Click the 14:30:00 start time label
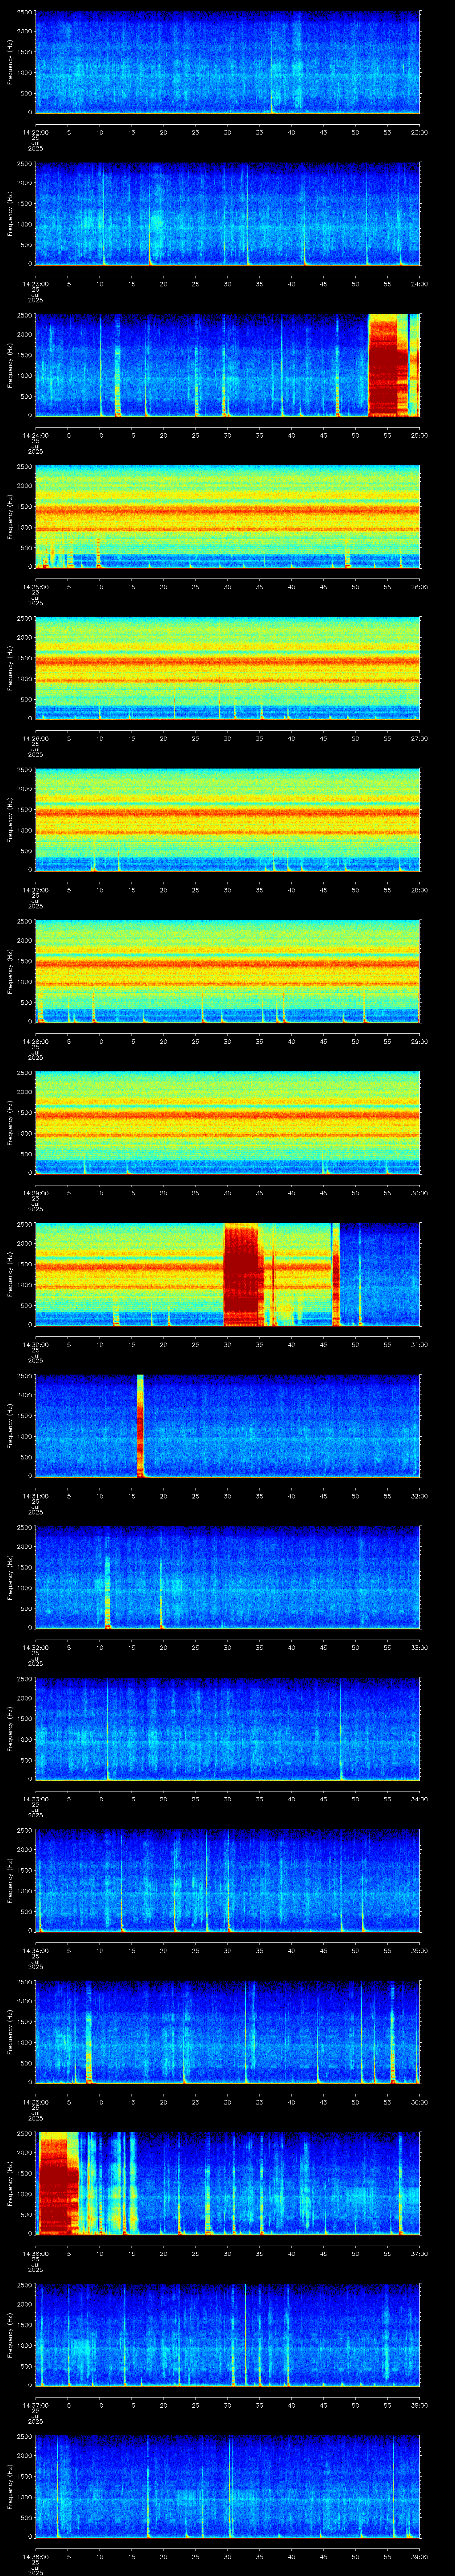The height and width of the screenshot is (2576, 455). click(x=35, y=1345)
